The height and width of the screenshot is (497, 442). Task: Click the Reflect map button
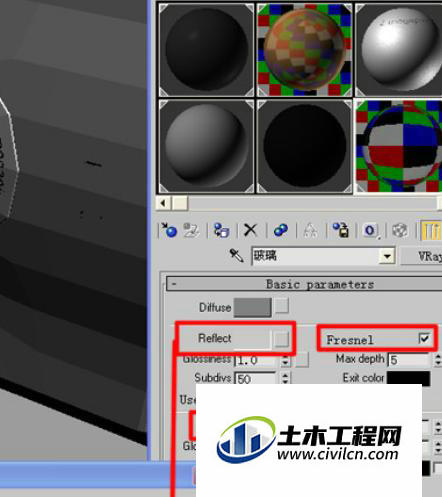[x=281, y=339]
